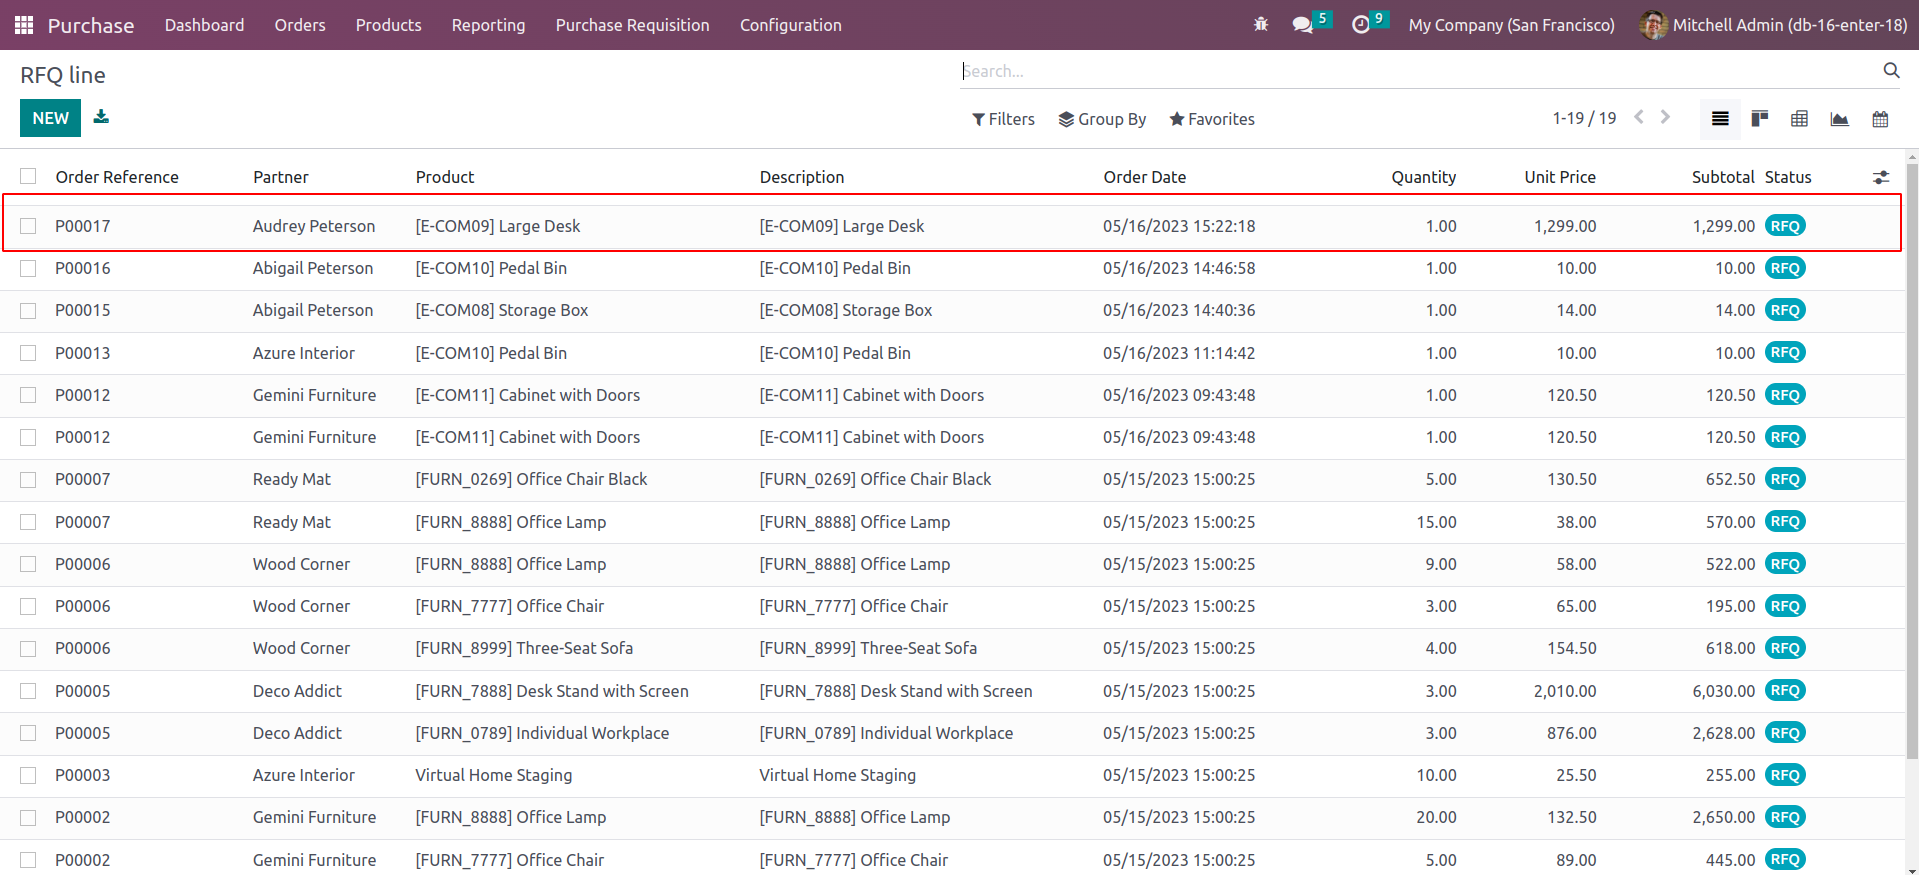Switch to pivot table view

[1799, 119]
